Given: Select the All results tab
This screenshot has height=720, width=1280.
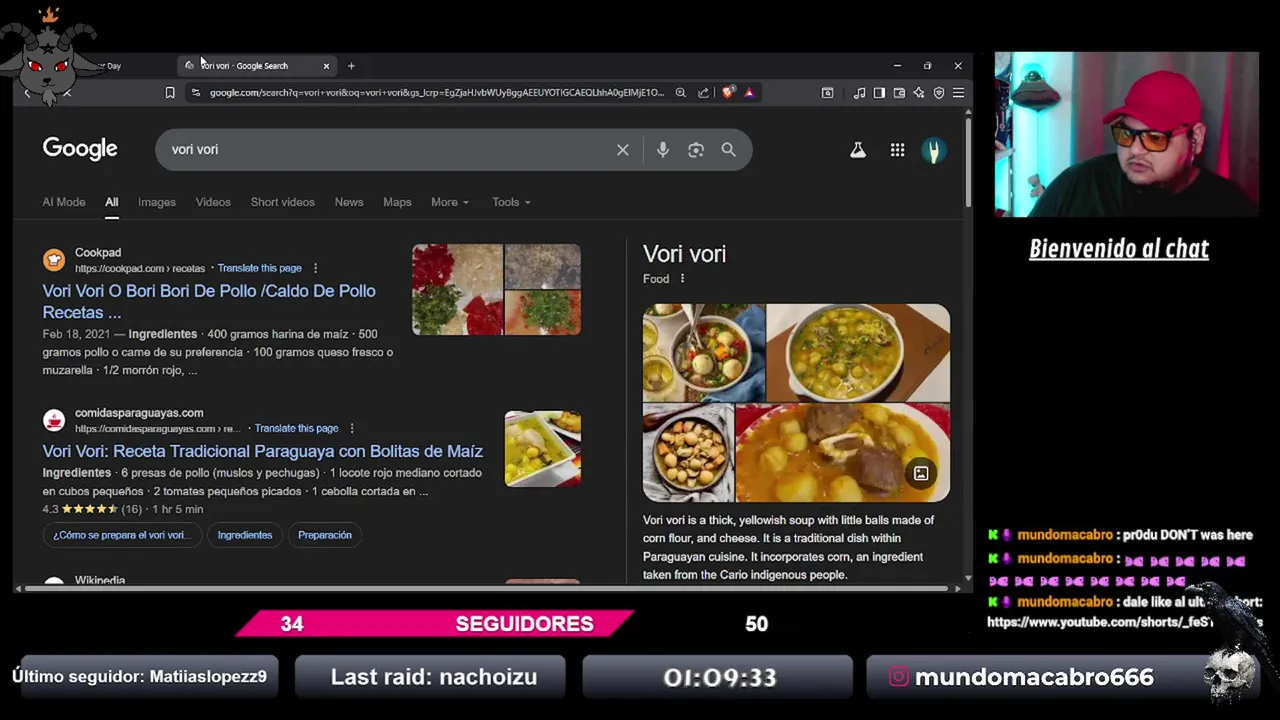Looking at the screenshot, I should click(112, 202).
